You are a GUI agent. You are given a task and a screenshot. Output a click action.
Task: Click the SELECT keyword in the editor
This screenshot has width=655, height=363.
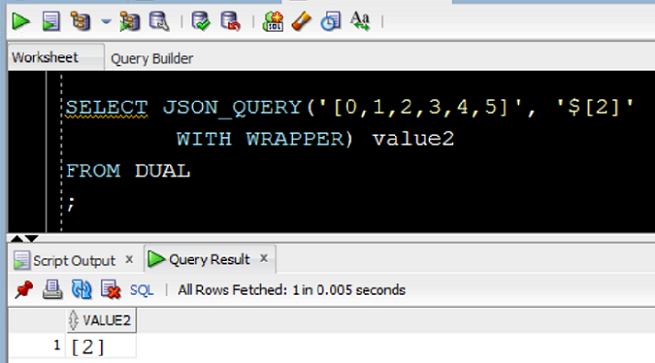point(107,107)
